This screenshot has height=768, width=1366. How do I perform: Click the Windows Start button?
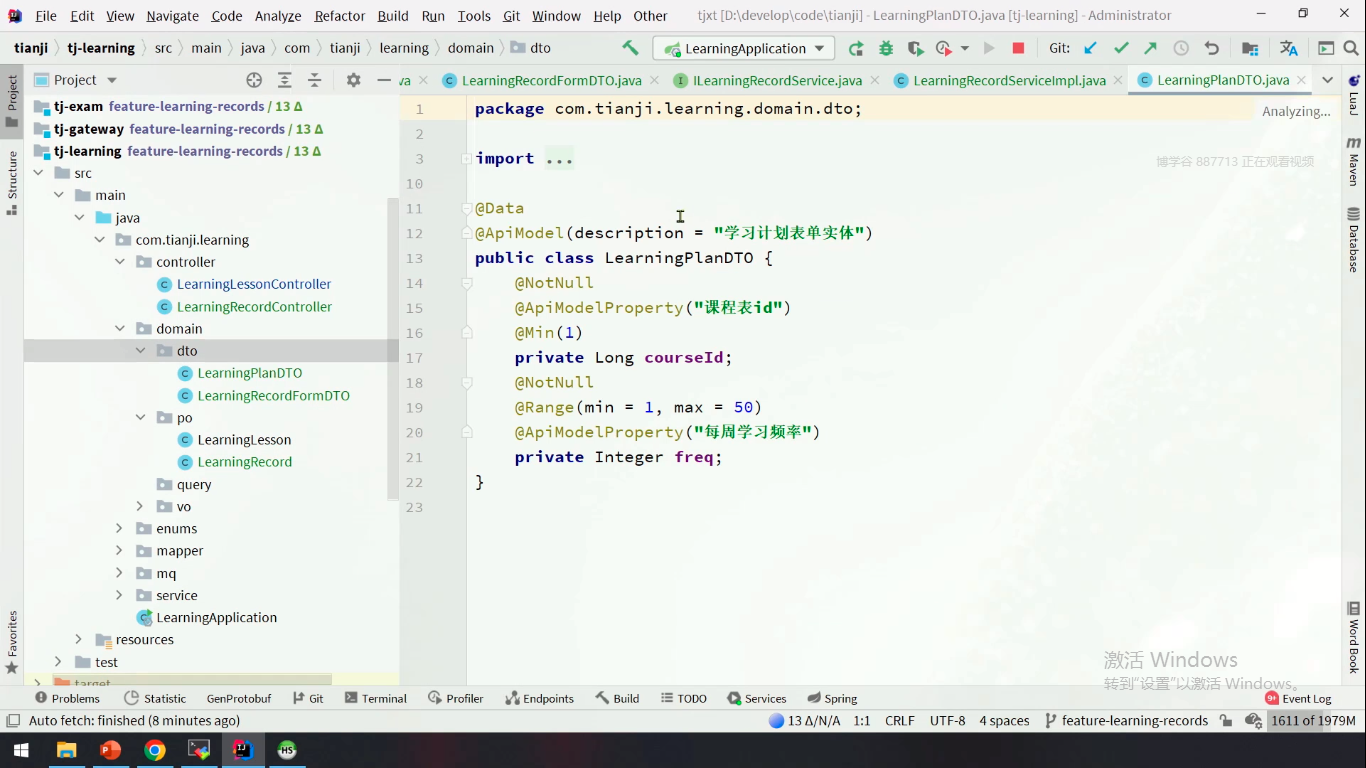21,749
